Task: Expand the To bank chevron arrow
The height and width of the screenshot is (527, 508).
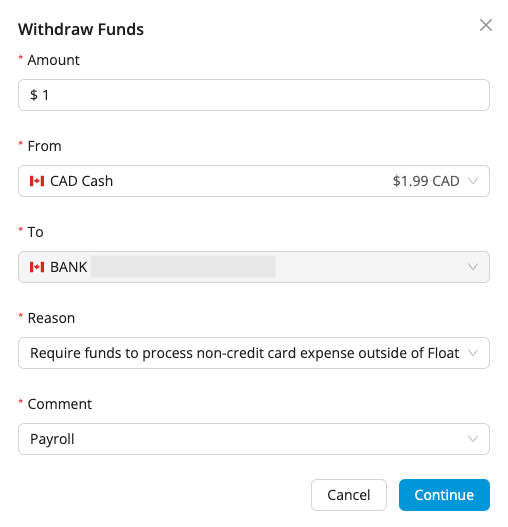Action: 473,267
